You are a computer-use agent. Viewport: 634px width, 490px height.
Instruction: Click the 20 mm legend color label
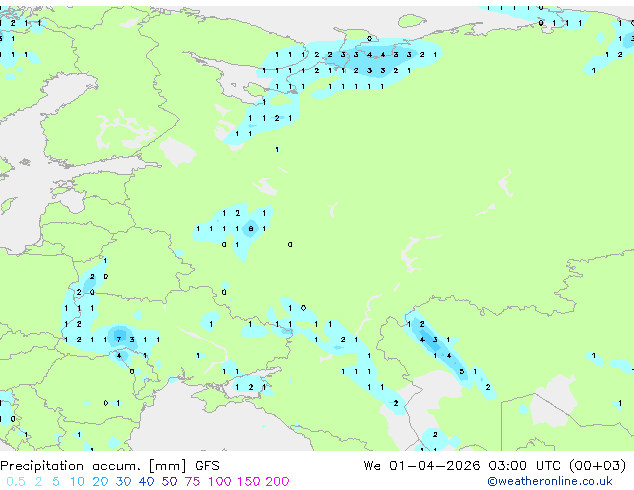point(100,482)
